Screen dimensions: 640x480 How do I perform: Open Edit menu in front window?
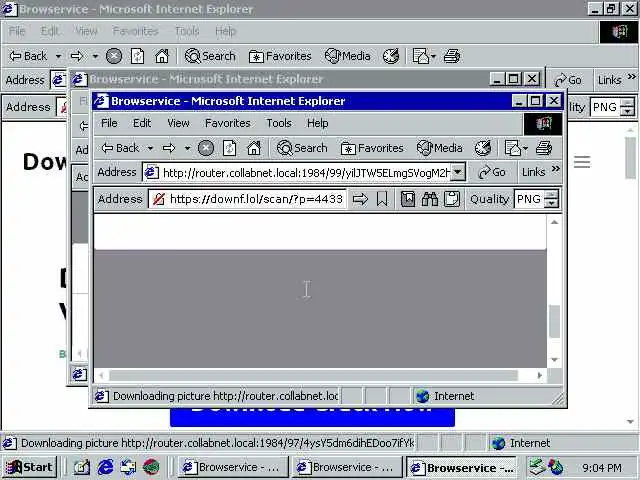click(x=142, y=123)
